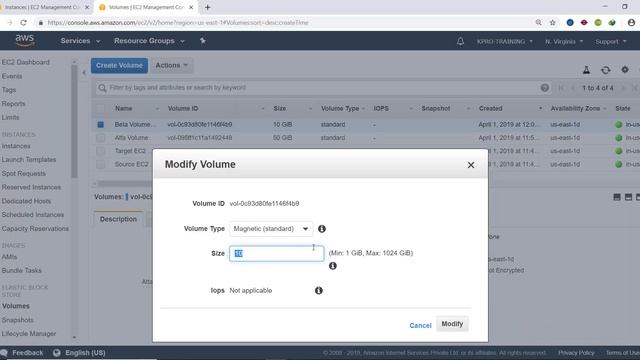The height and width of the screenshot is (360, 640).
Task: Open the browser profile avatar icon
Action: click(x=631, y=23)
